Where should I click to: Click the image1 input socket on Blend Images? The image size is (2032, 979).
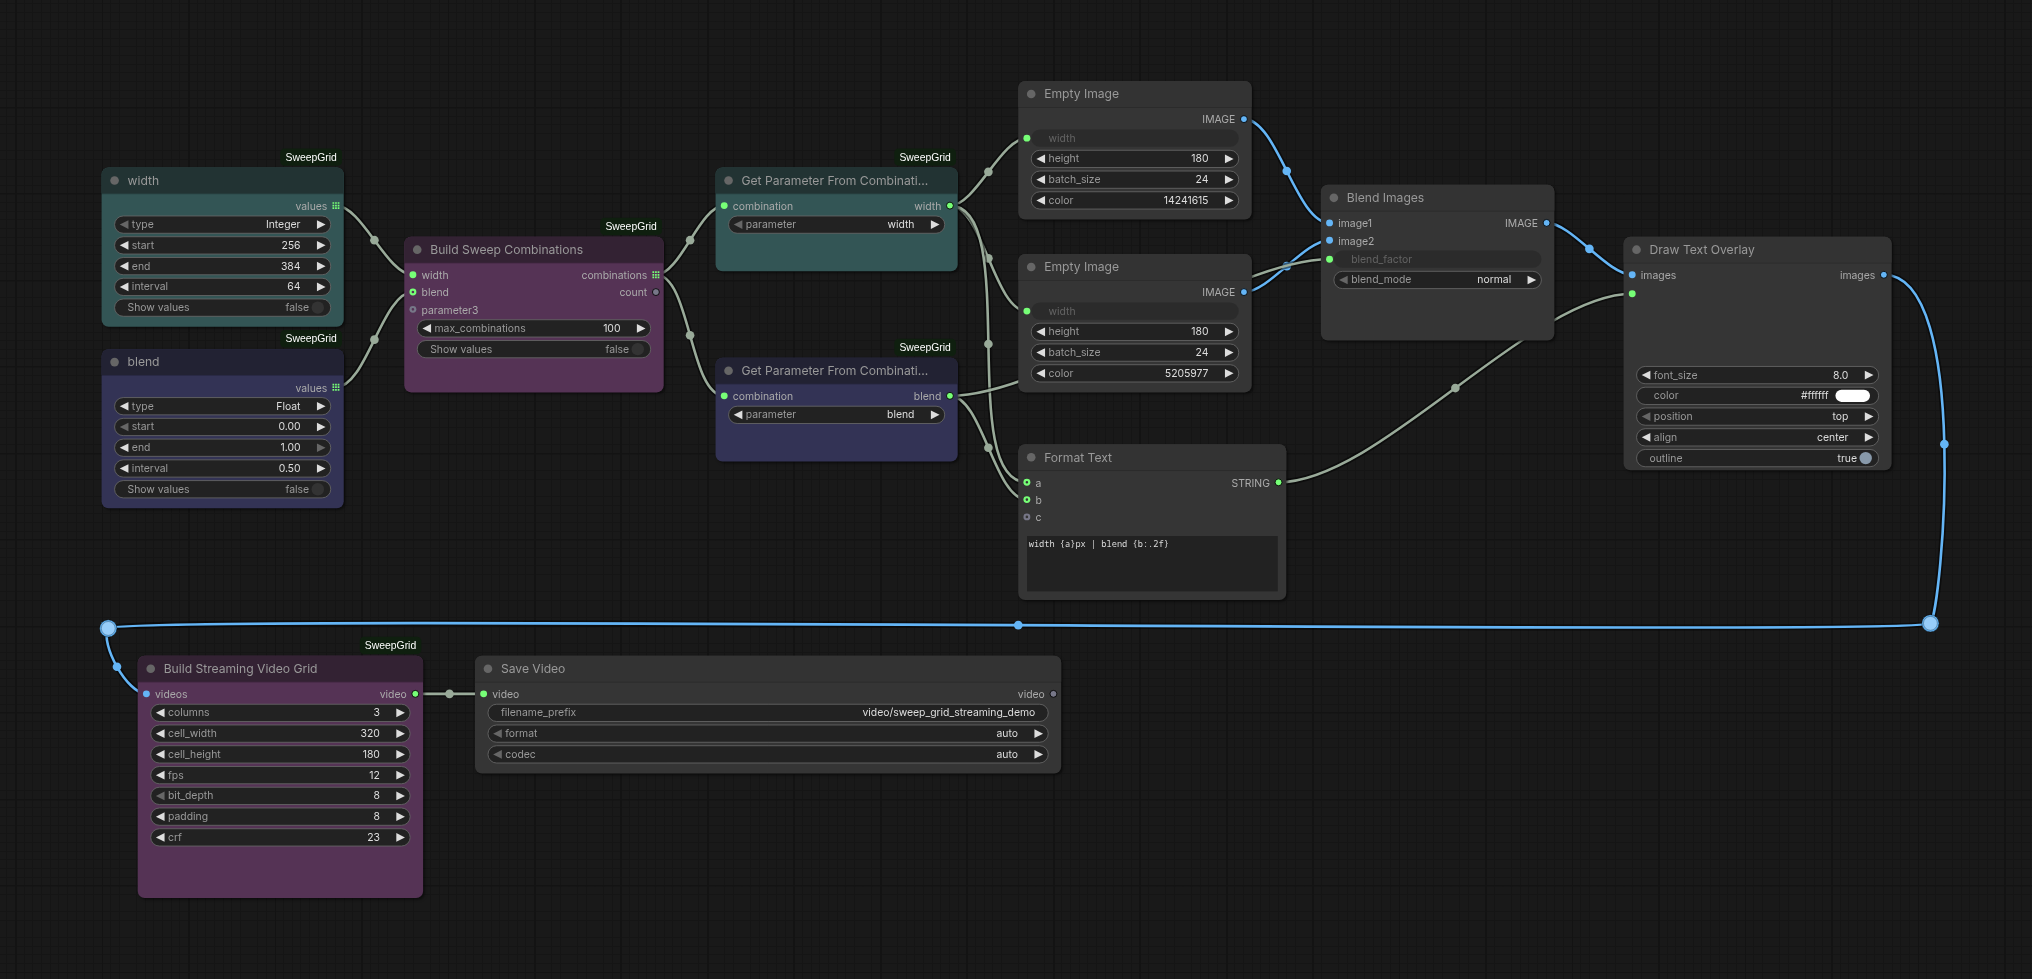pos(1329,223)
